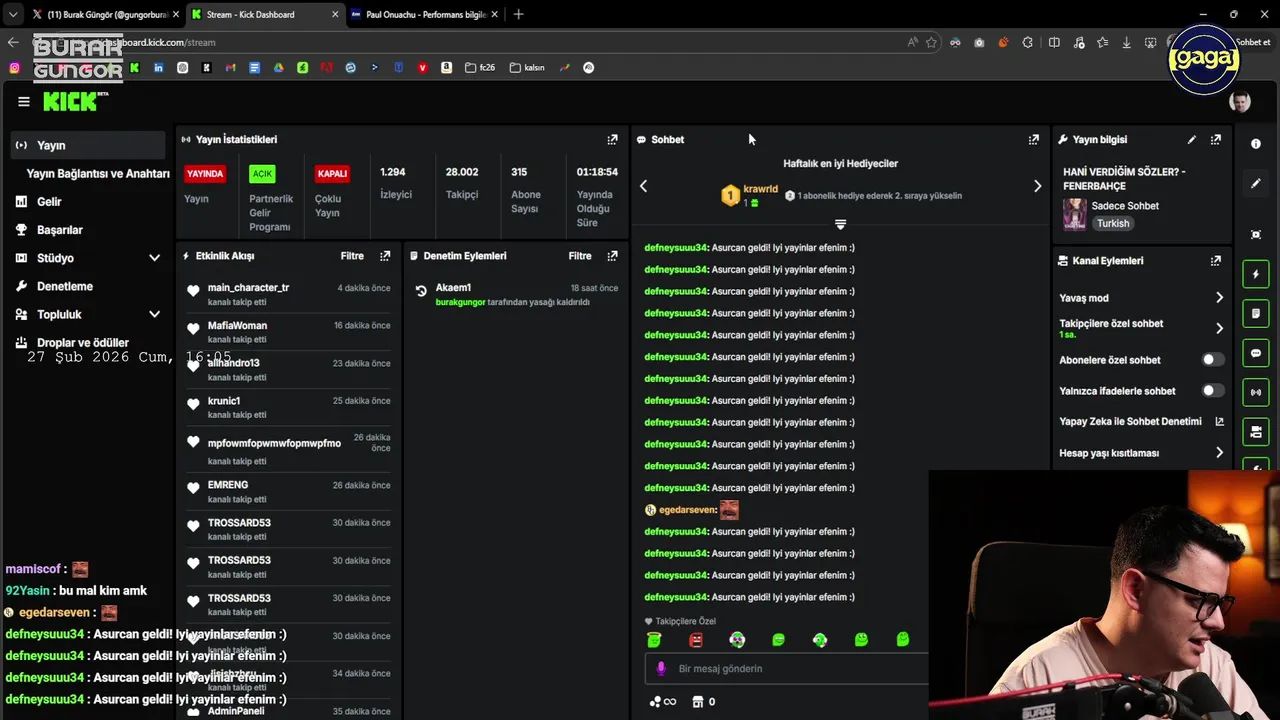Pop out the Yayın İstatistikleri panel

[612, 140]
